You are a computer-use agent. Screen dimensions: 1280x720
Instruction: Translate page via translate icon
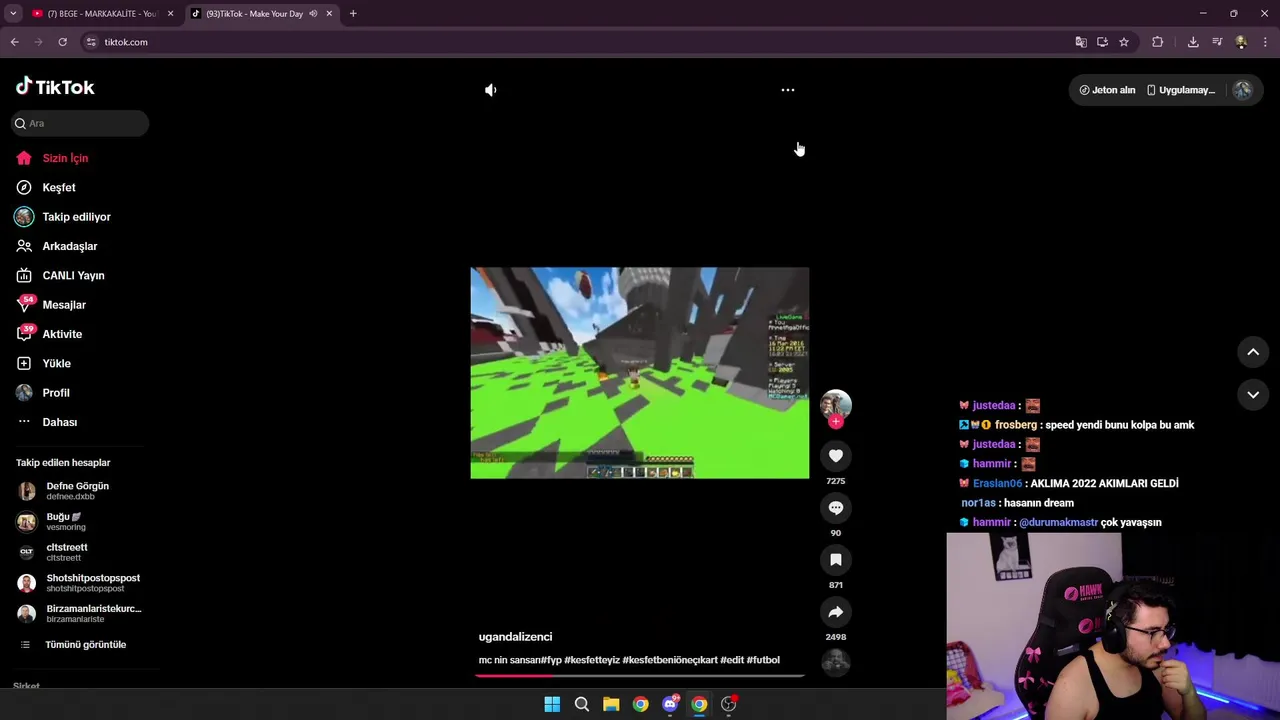pos(1081,42)
